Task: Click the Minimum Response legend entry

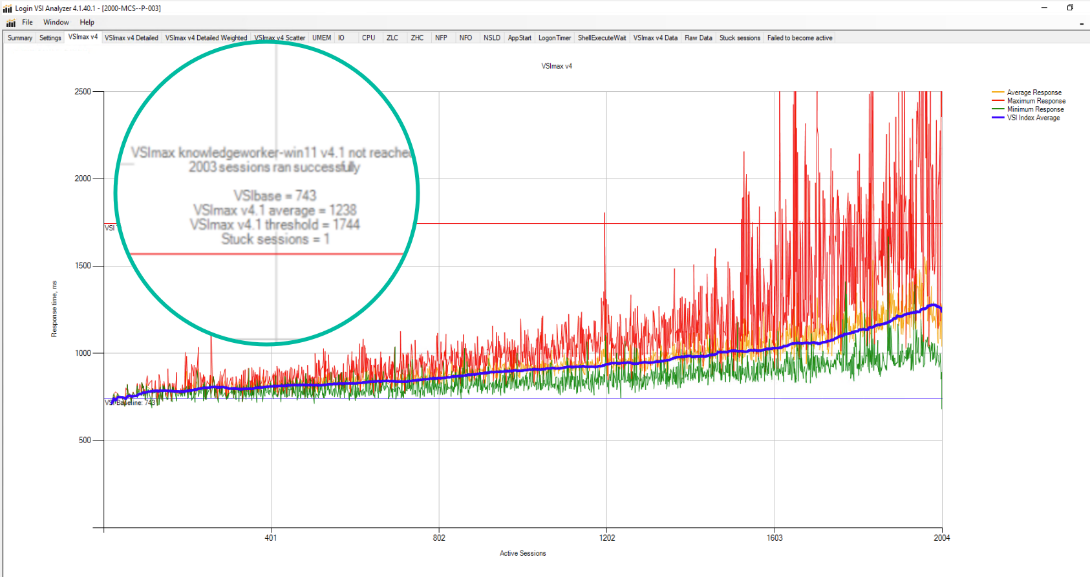Action: [1035, 109]
